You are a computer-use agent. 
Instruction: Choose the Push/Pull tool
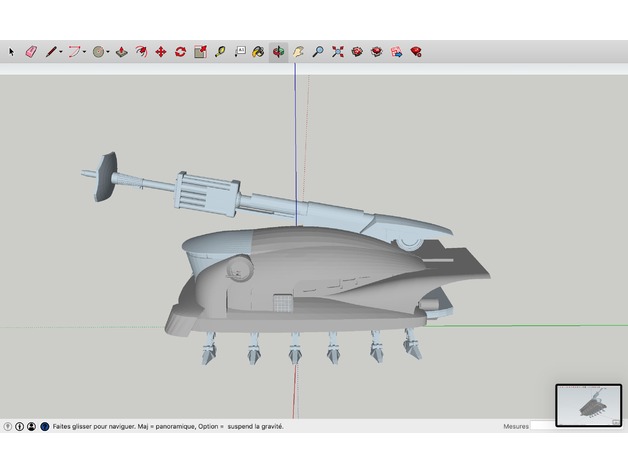tap(121, 51)
